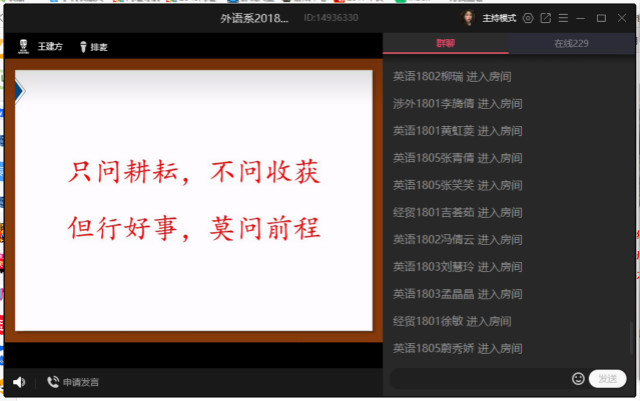Screen dimensions: 640x401
Task: Click the room ID:14936330 text
Action: pos(331,18)
